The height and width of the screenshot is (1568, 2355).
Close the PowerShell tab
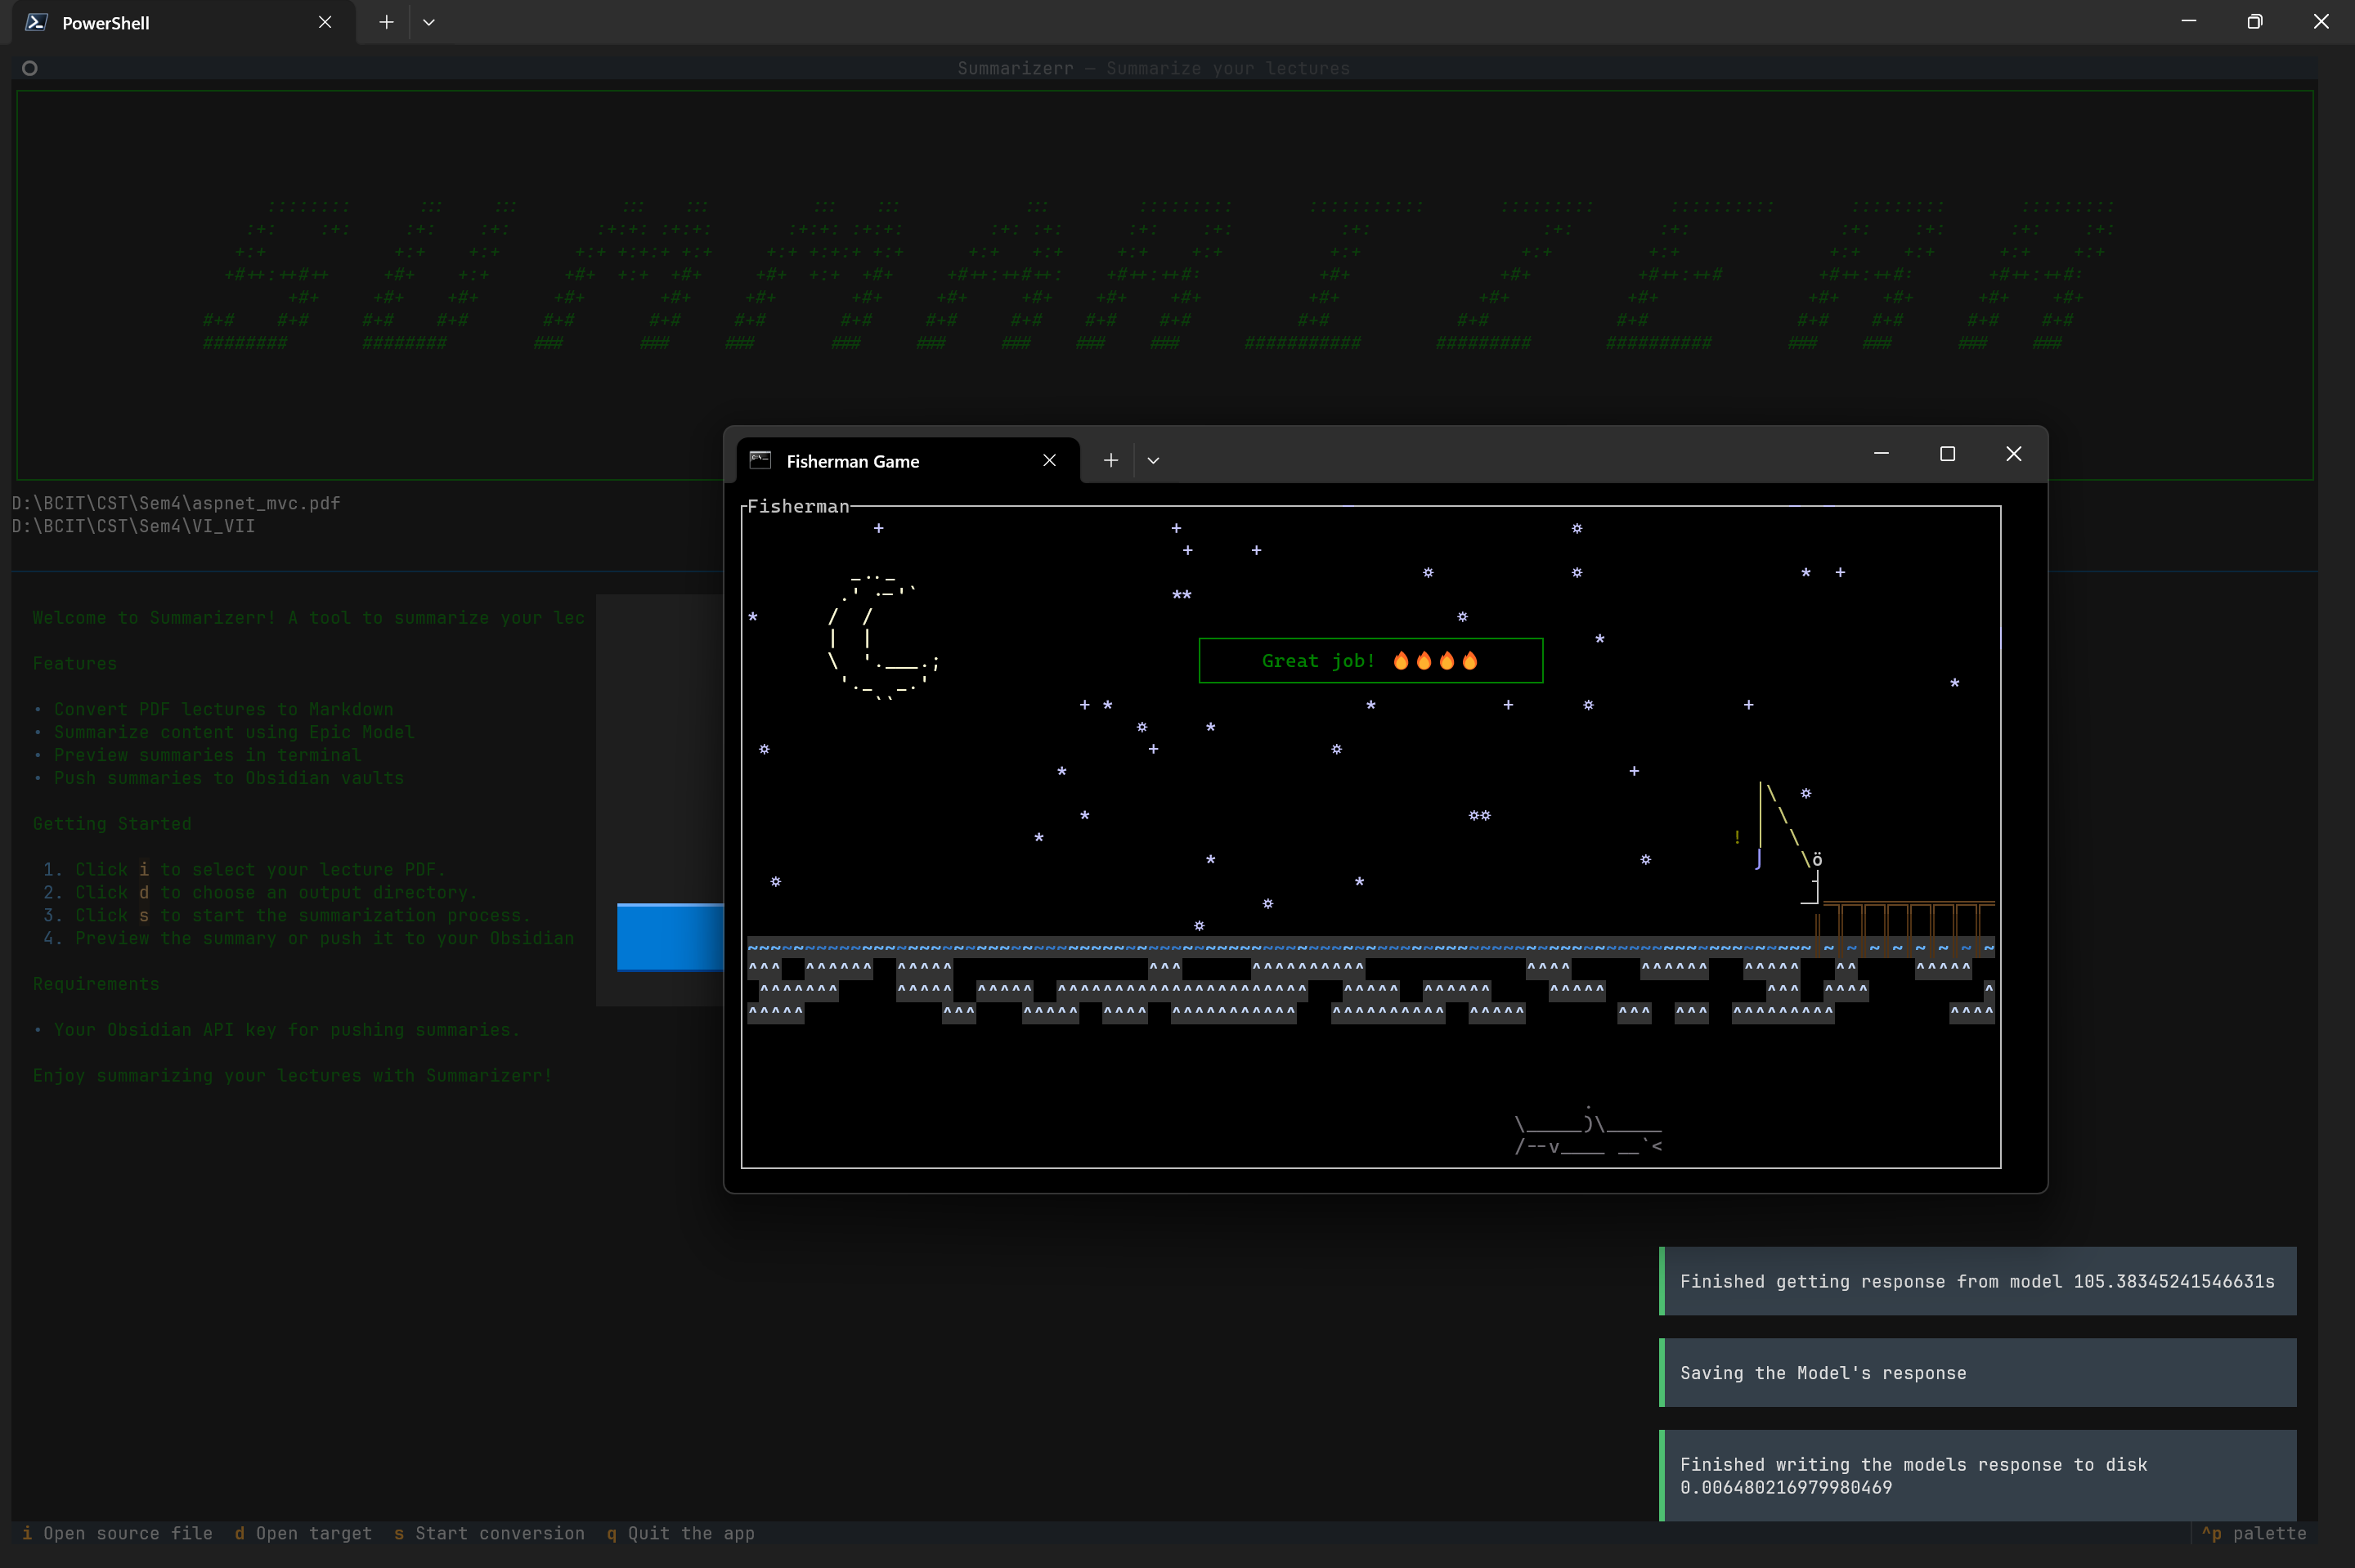325,22
